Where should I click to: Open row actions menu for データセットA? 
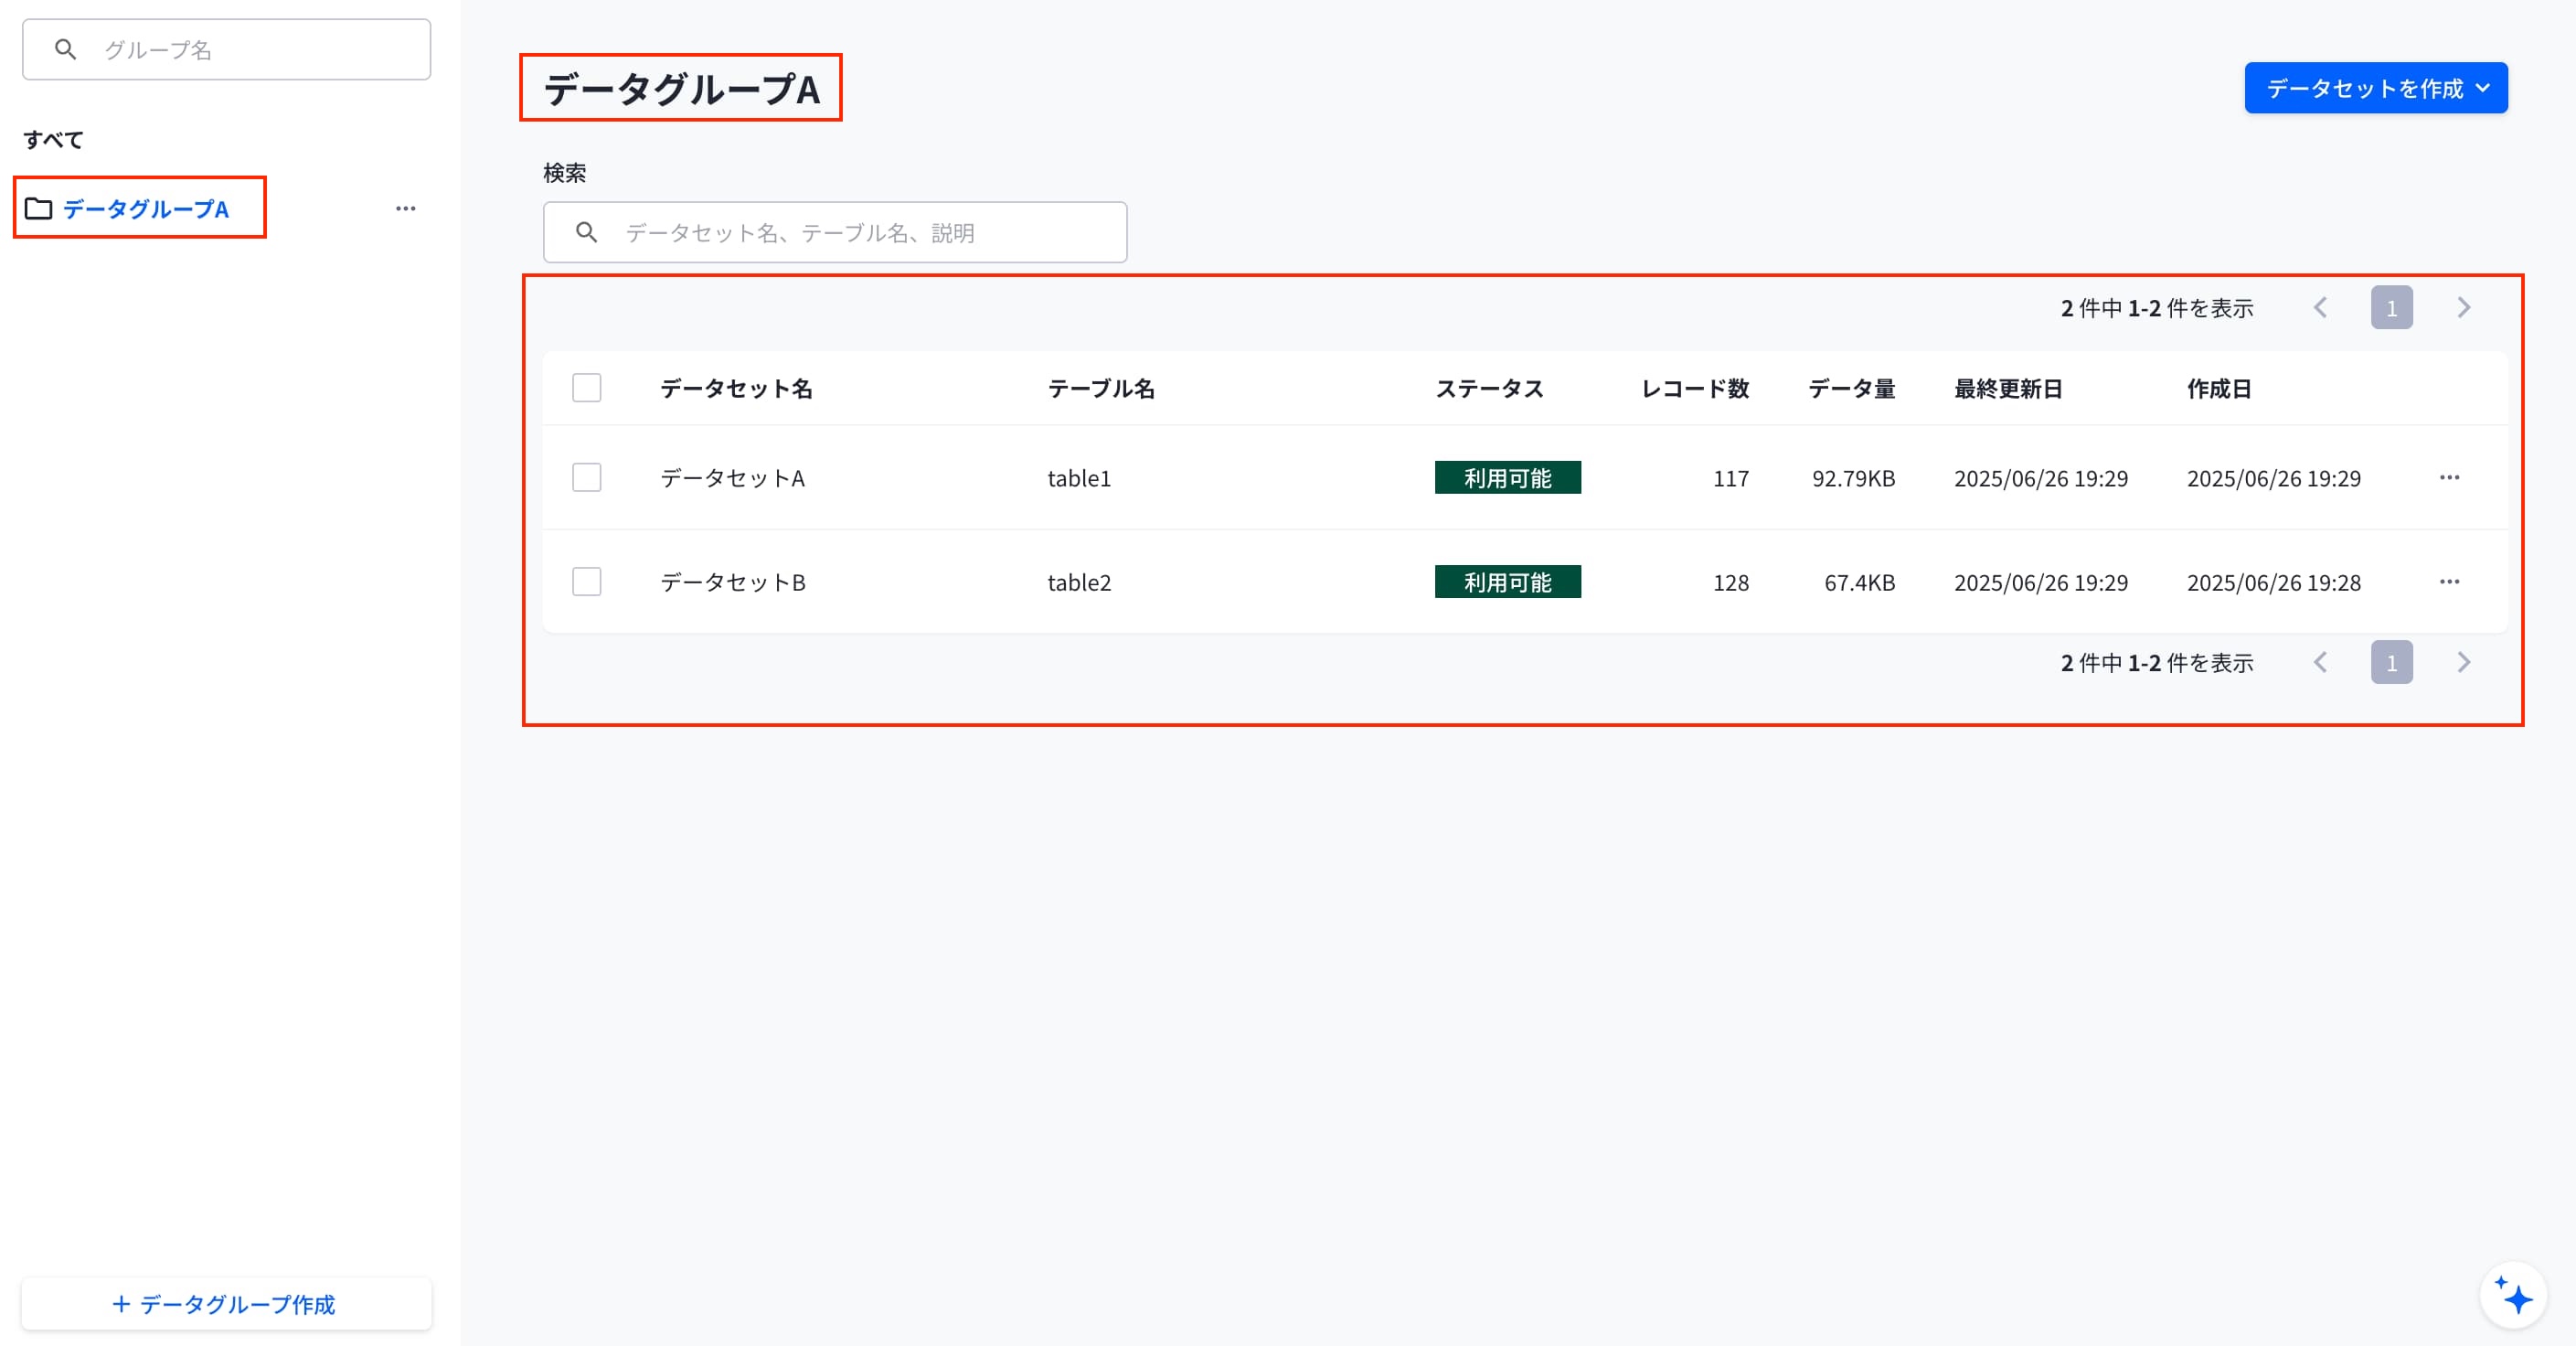coord(2449,477)
